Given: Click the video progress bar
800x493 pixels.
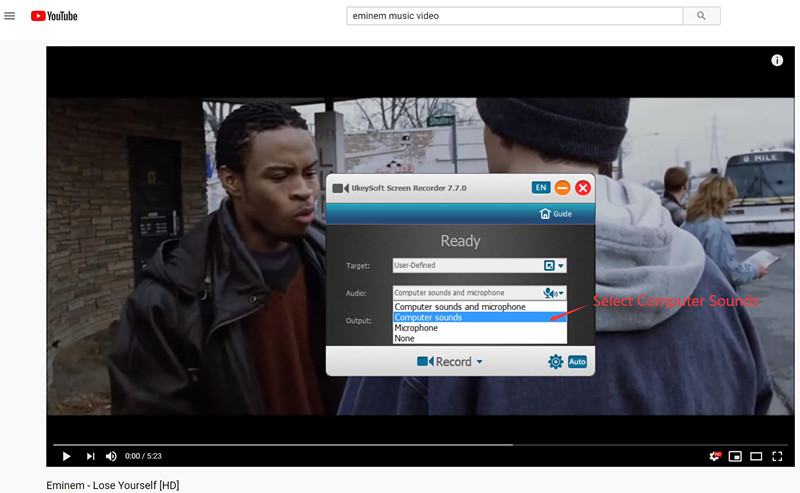Looking at the screenshot, I should click(420, 445).
